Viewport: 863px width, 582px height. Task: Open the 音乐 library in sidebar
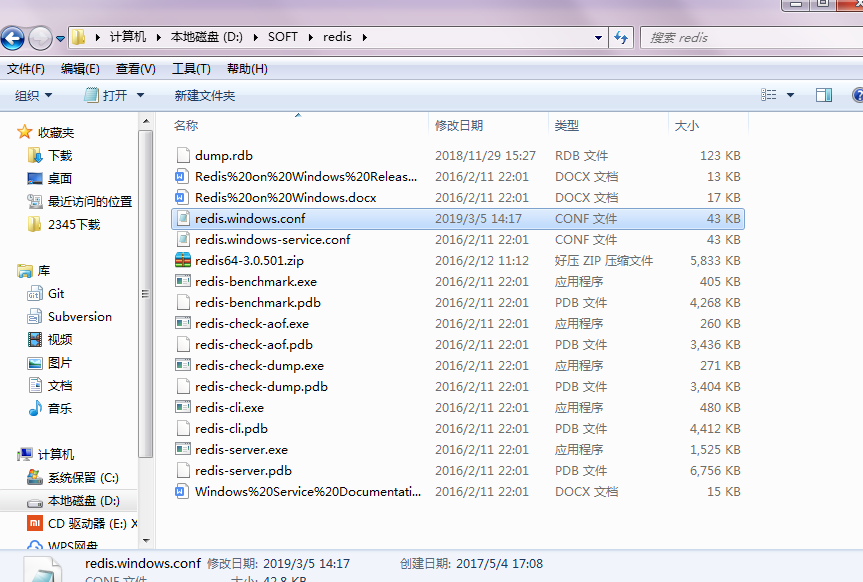(50, 409)
